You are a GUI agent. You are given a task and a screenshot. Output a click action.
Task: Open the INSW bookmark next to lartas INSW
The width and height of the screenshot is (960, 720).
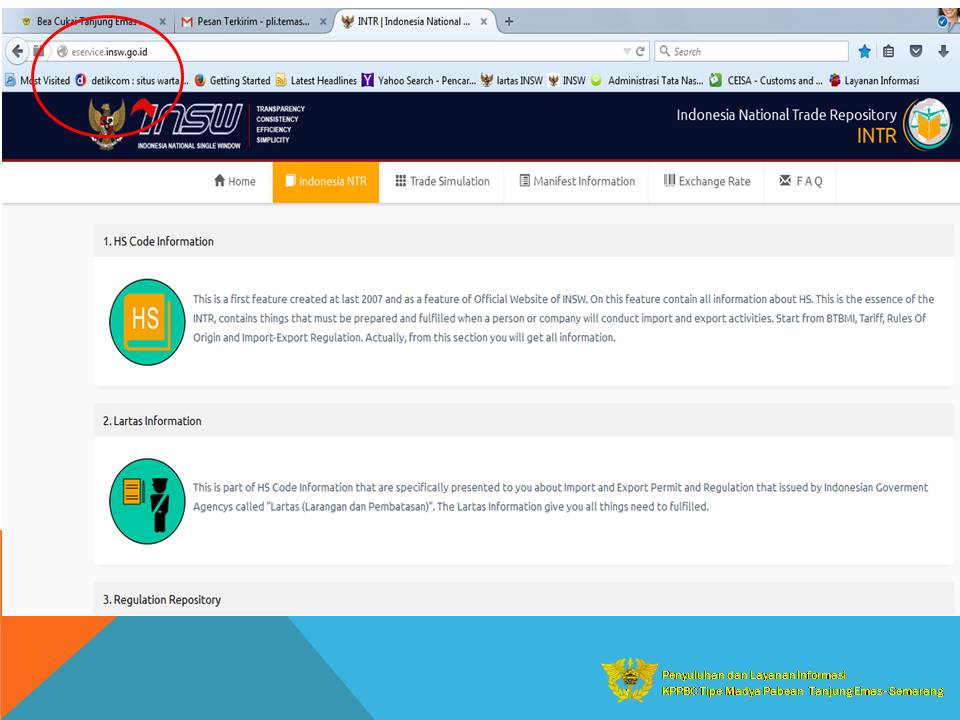[x=567, y=80]
